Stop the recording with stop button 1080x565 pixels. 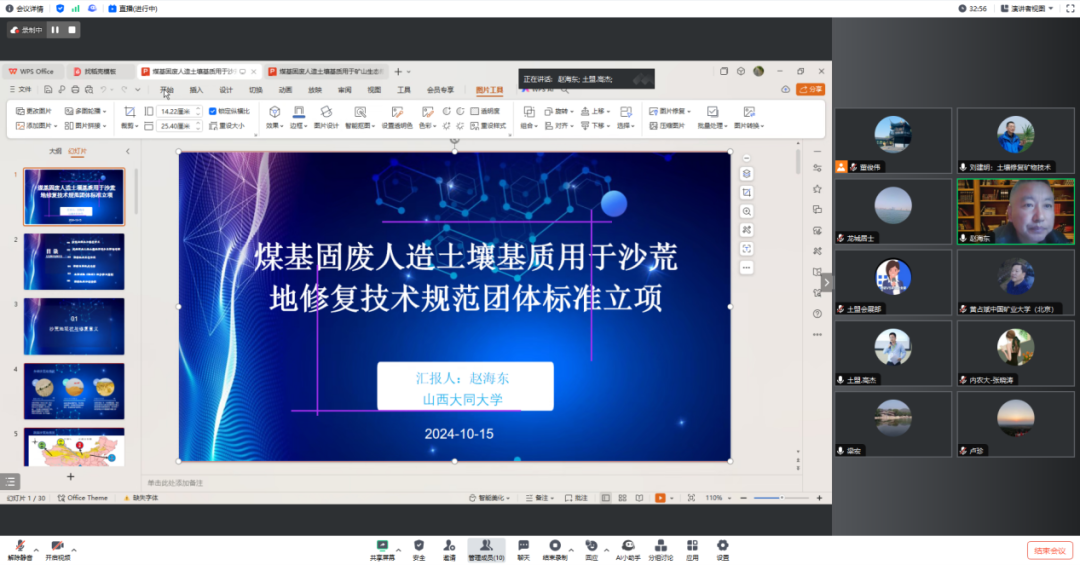72,30
